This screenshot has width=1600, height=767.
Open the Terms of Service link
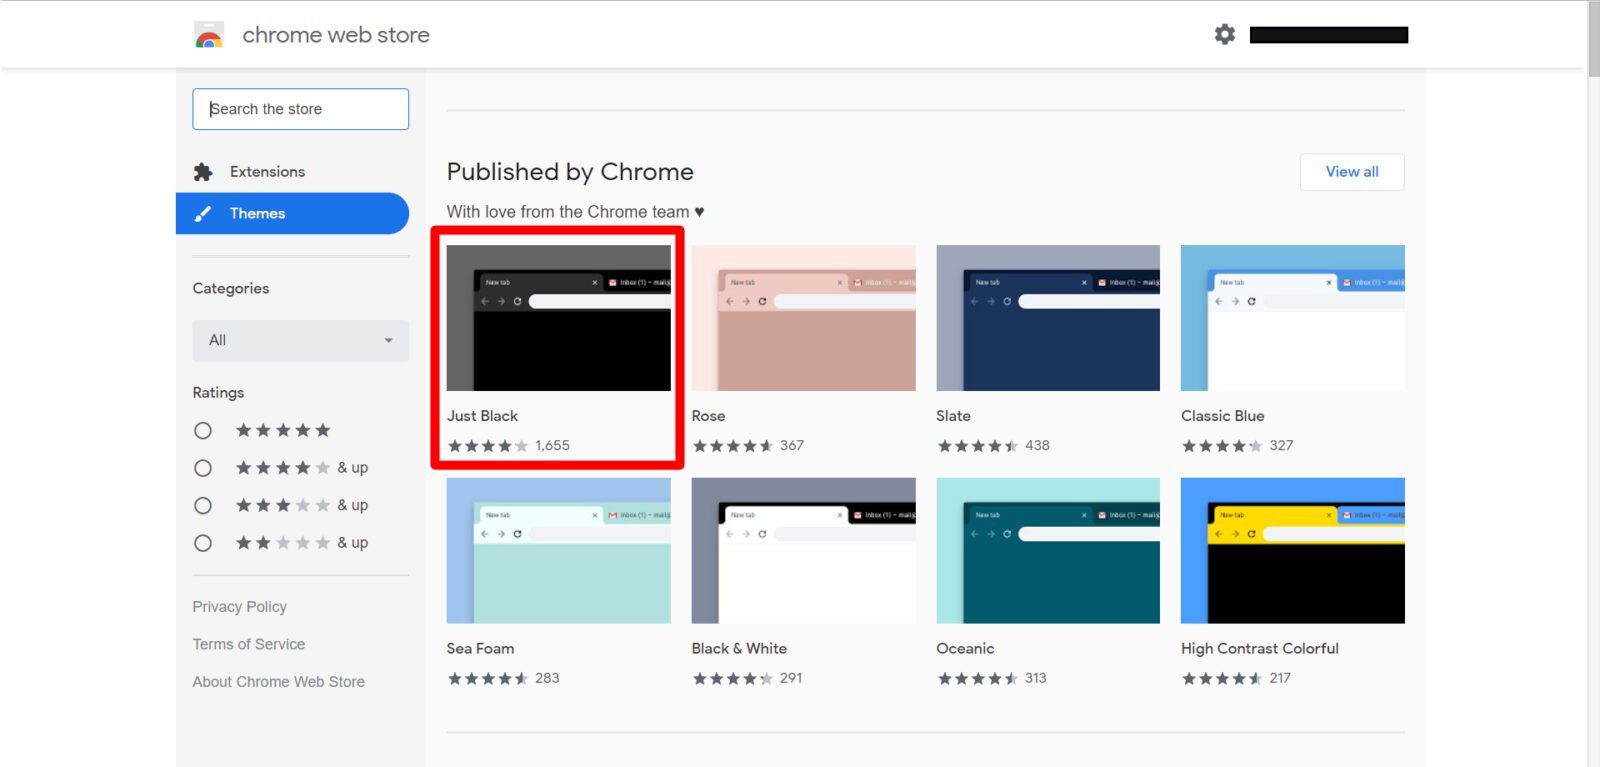[x=249, y=645]
